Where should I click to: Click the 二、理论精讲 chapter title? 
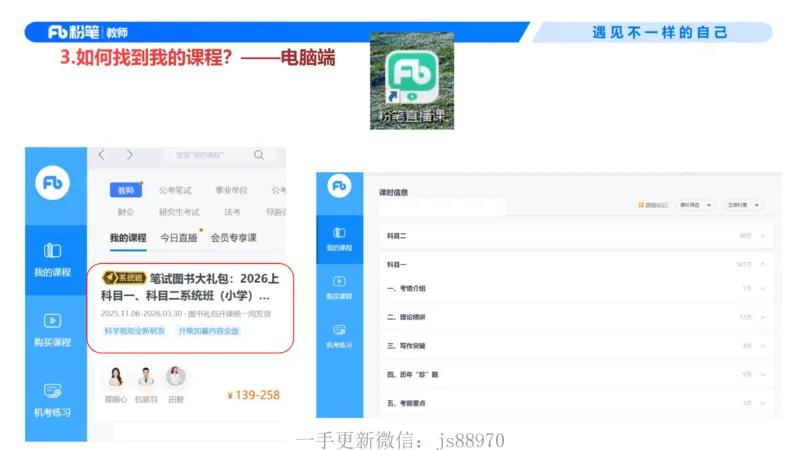tap(406, 317)
